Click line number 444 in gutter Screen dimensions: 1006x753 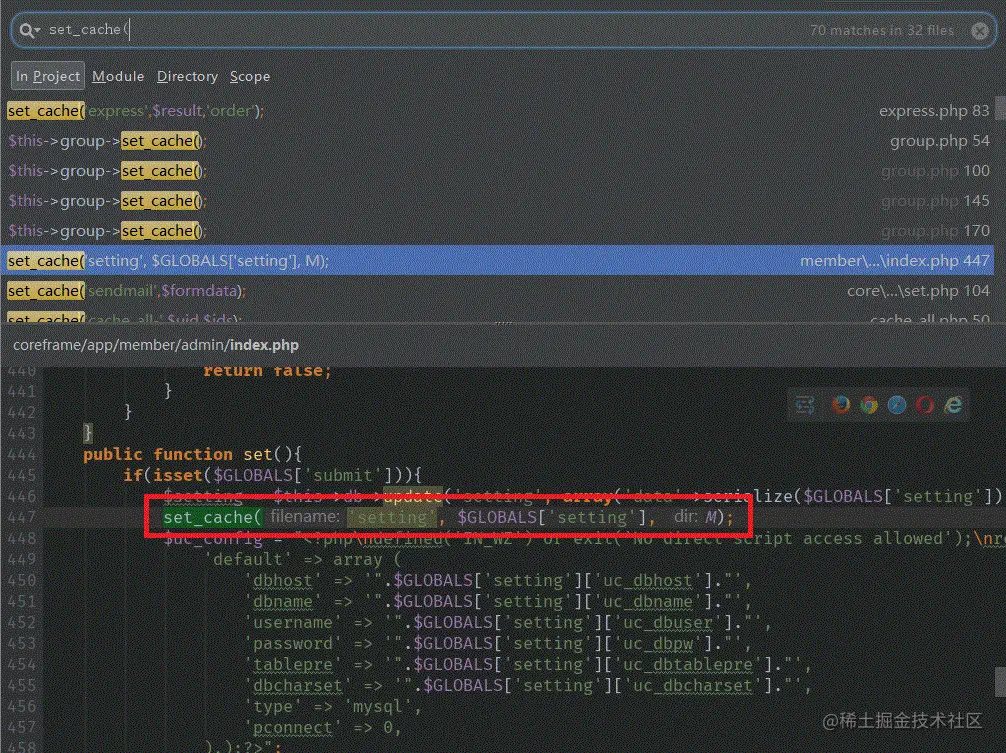tap(22, 454)
